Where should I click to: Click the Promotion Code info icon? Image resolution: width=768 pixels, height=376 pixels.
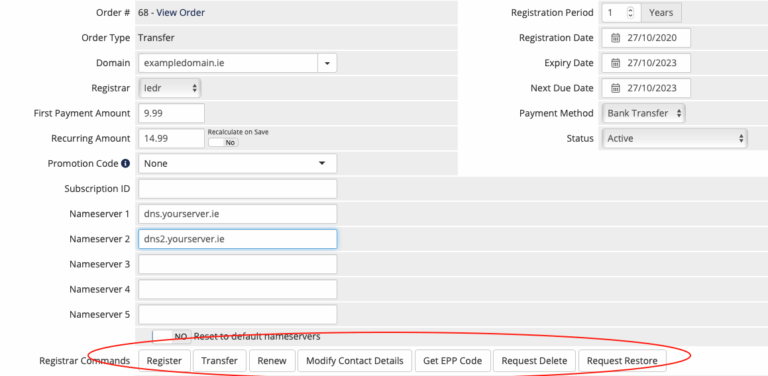click(x=125, y=164)
